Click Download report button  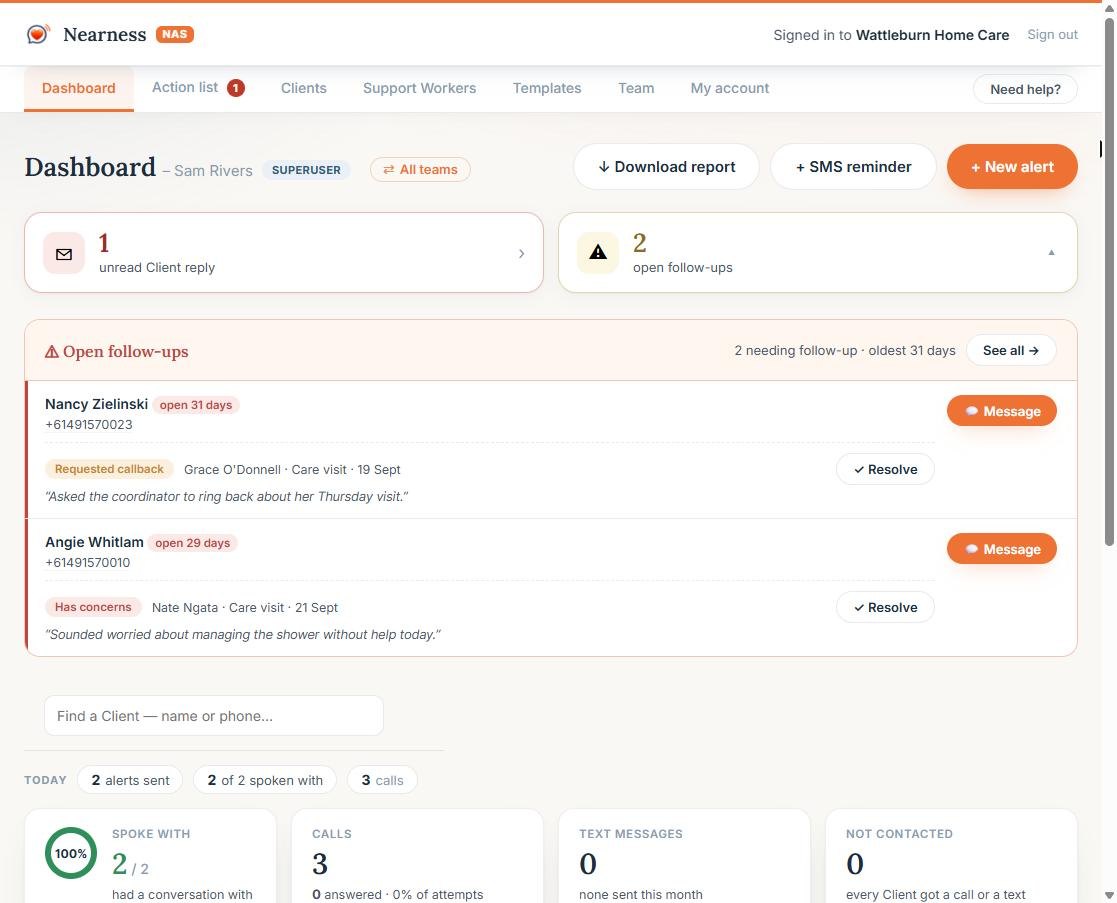[666, 167]
